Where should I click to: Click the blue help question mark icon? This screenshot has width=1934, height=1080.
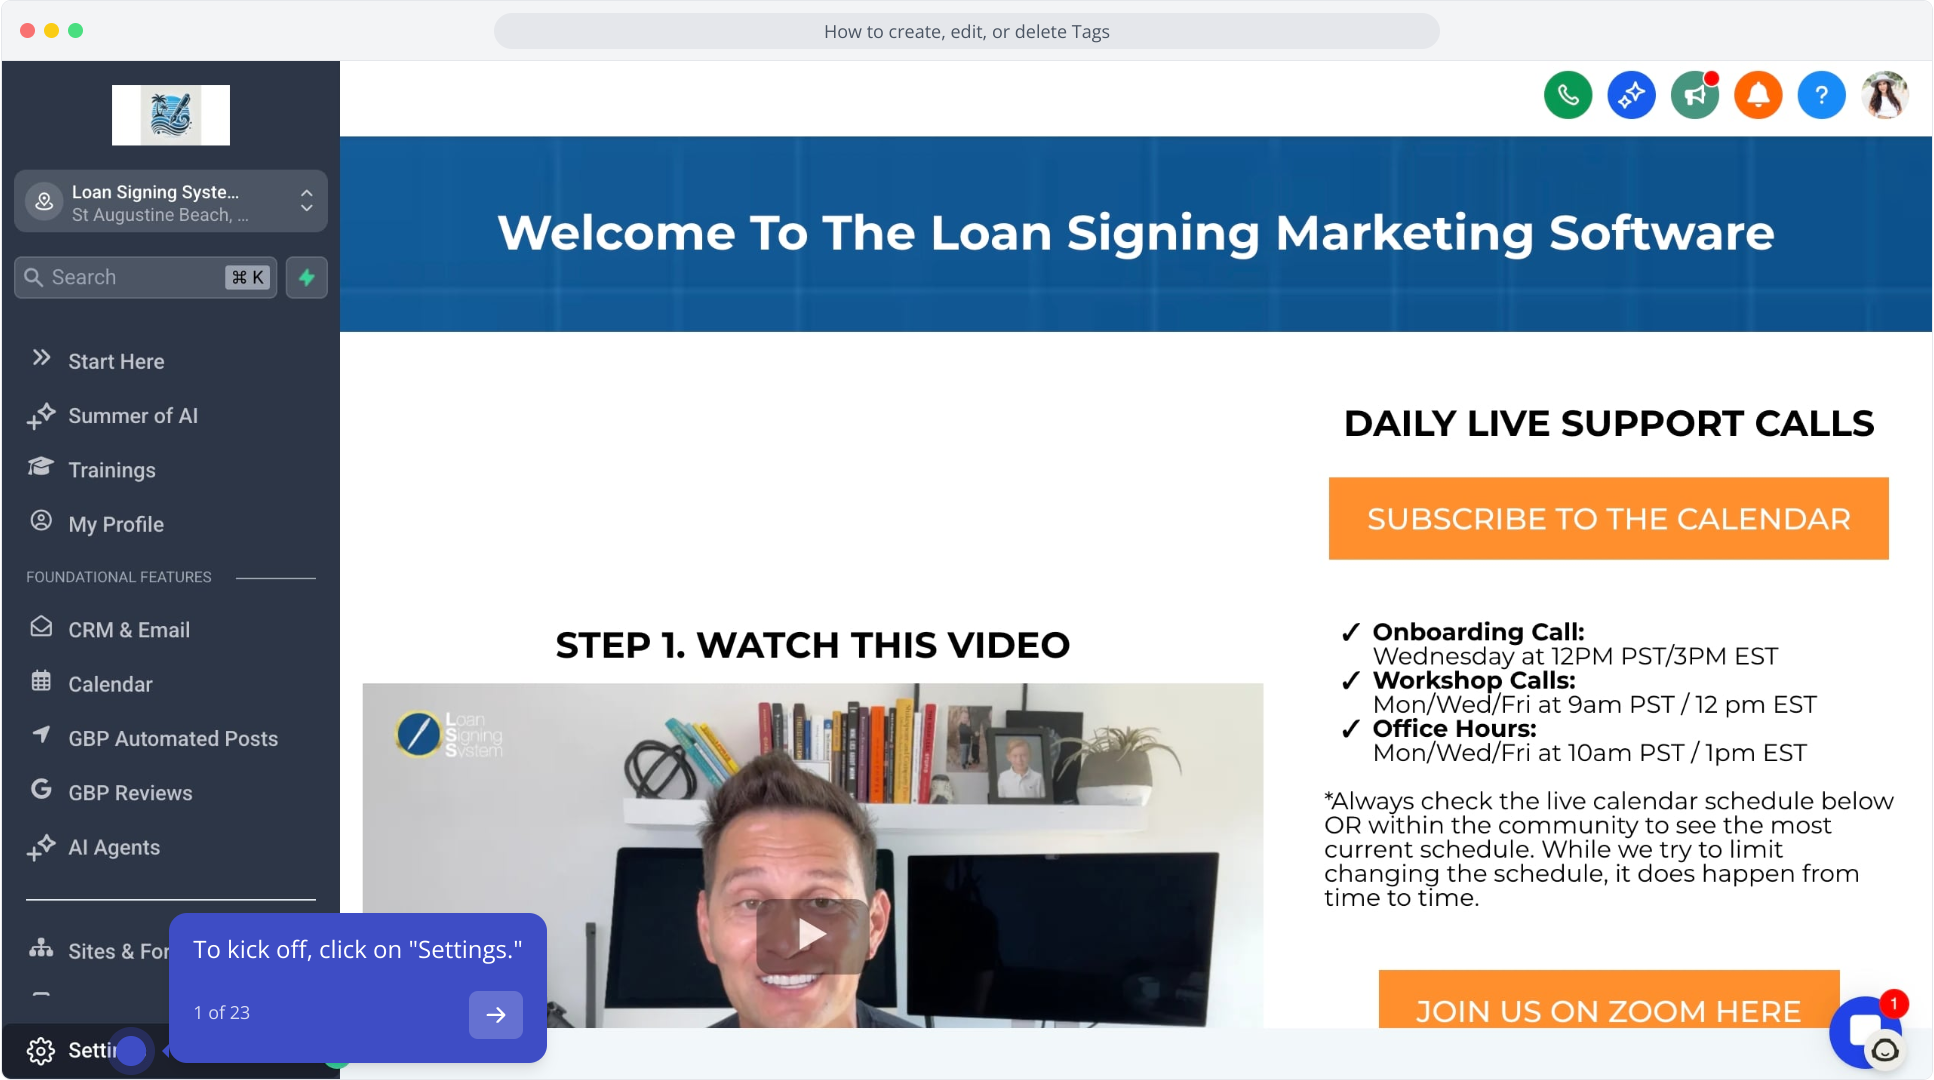point(1822,96)
